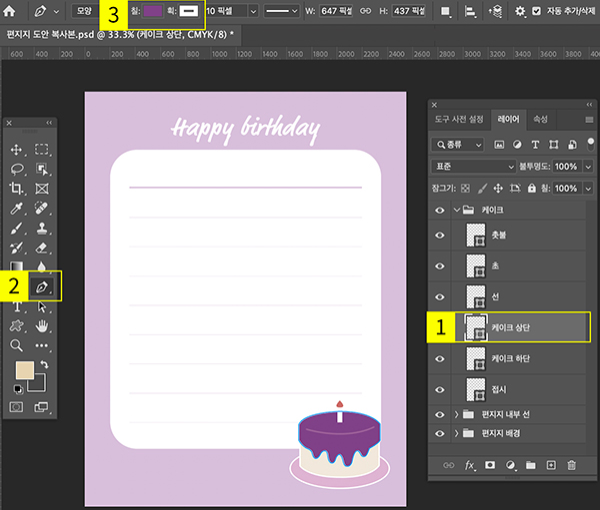
Task: Expand the 편지지 내부 선 layer group
Action: [x=457, y=413]
